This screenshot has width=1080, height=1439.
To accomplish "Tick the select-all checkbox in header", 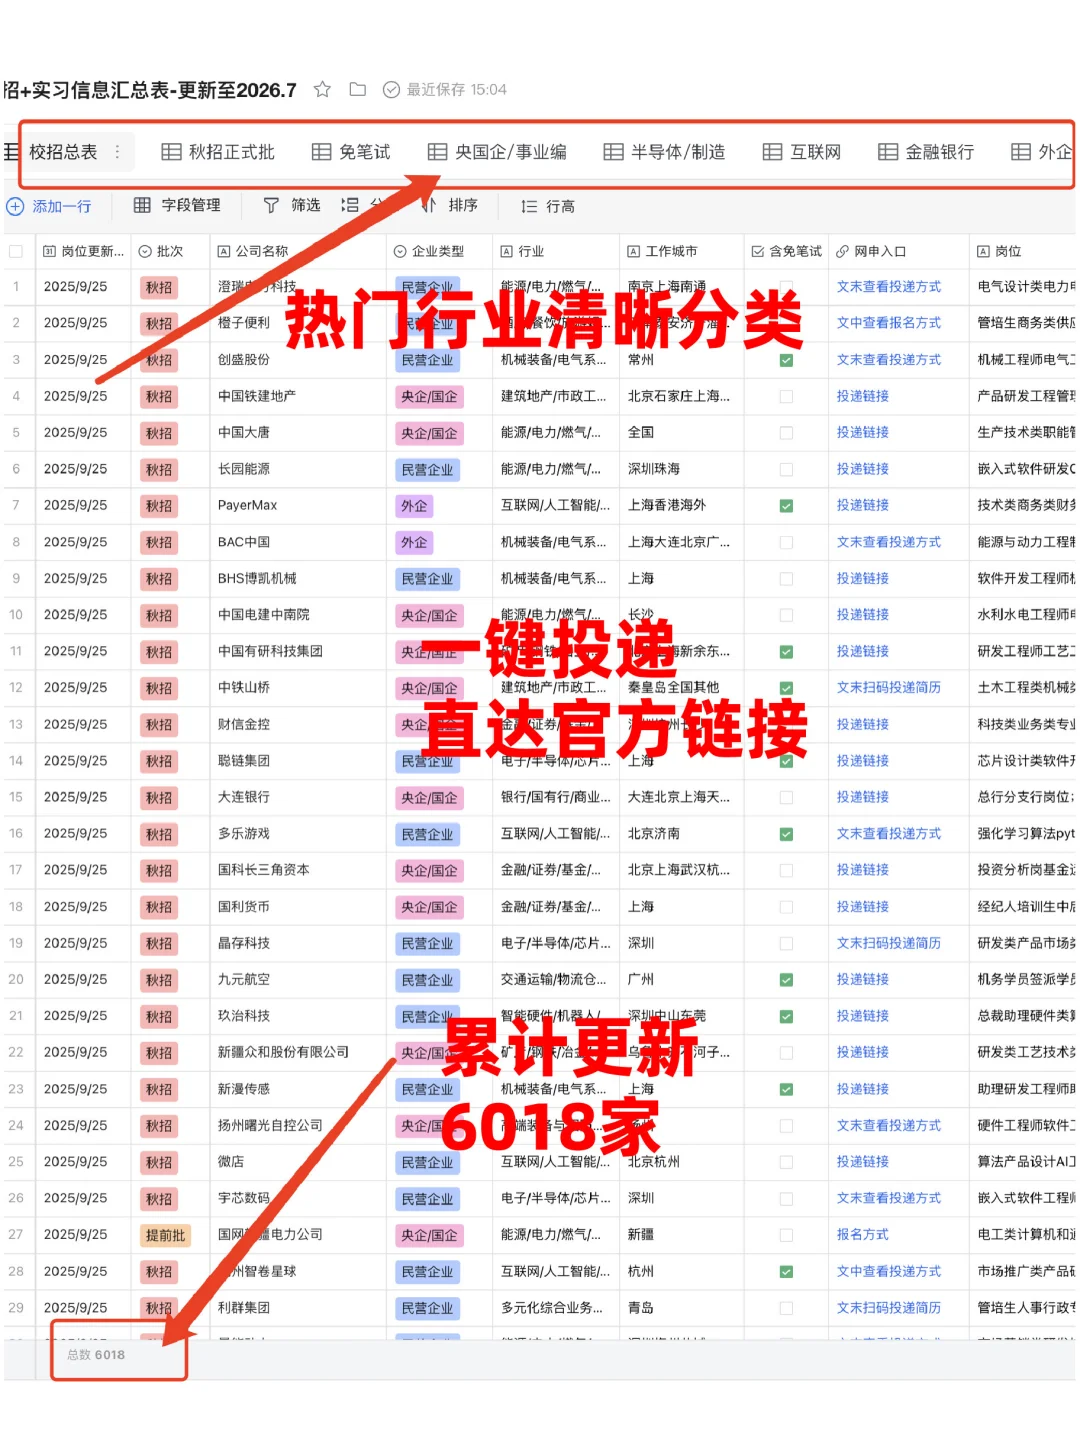I will pos(16,251).
